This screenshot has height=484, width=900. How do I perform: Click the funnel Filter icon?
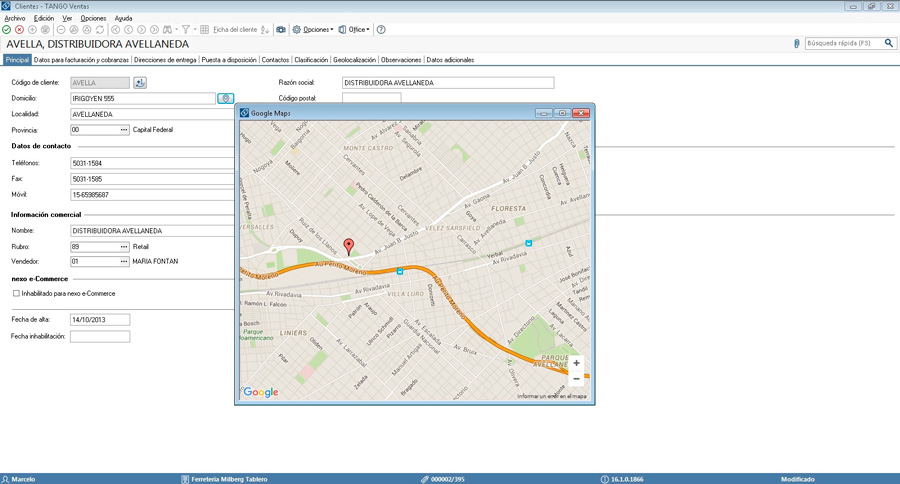coord(186,30)
